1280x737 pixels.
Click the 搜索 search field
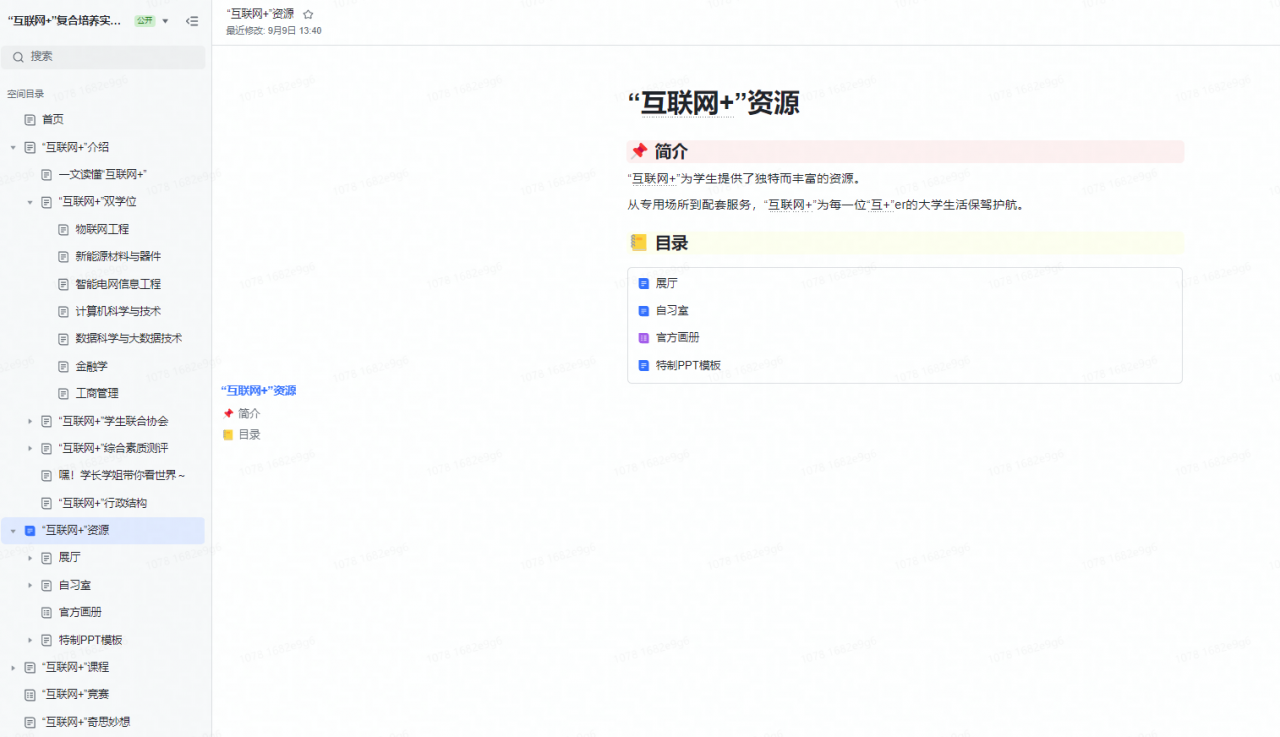coord(110,57)
